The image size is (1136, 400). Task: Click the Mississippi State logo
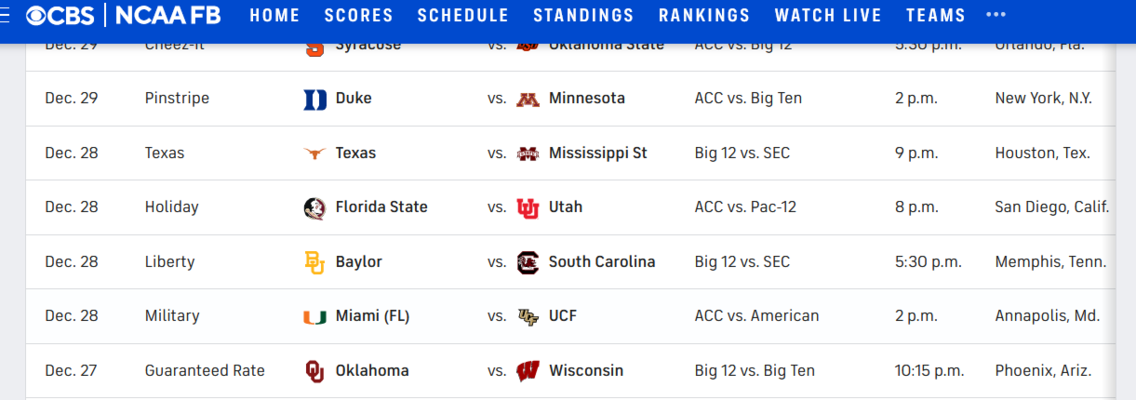tap(527, 154)
